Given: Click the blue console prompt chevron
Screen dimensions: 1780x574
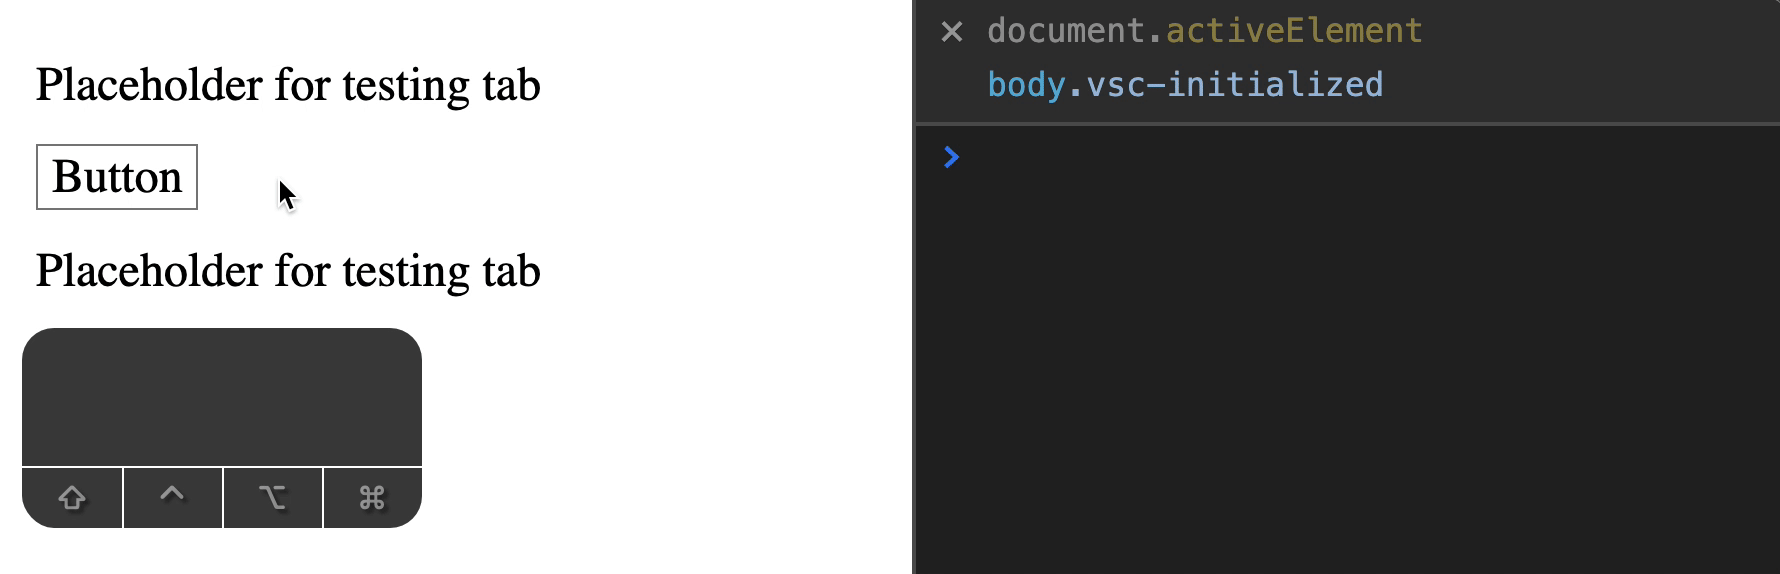Looking at the screenshot, I should pyautogui.click(x=951, y=157).
